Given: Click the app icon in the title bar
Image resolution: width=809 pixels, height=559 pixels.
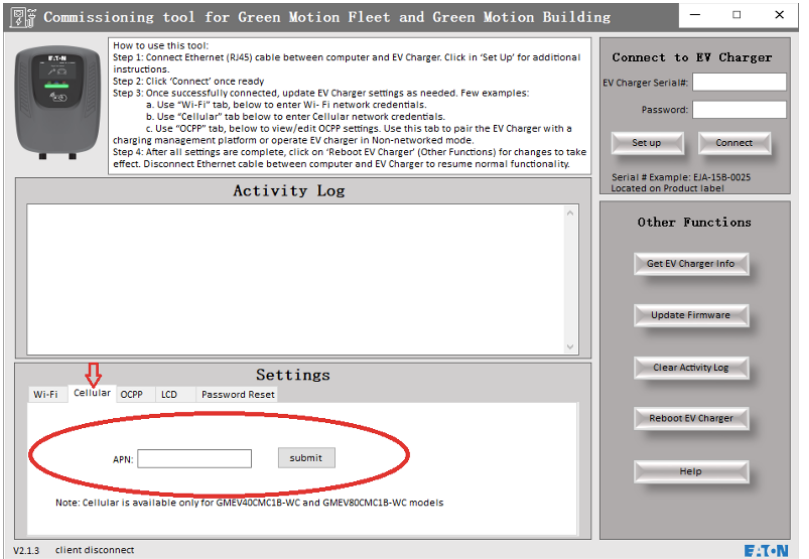Looking at the screenshot, I should coord(23,17).
